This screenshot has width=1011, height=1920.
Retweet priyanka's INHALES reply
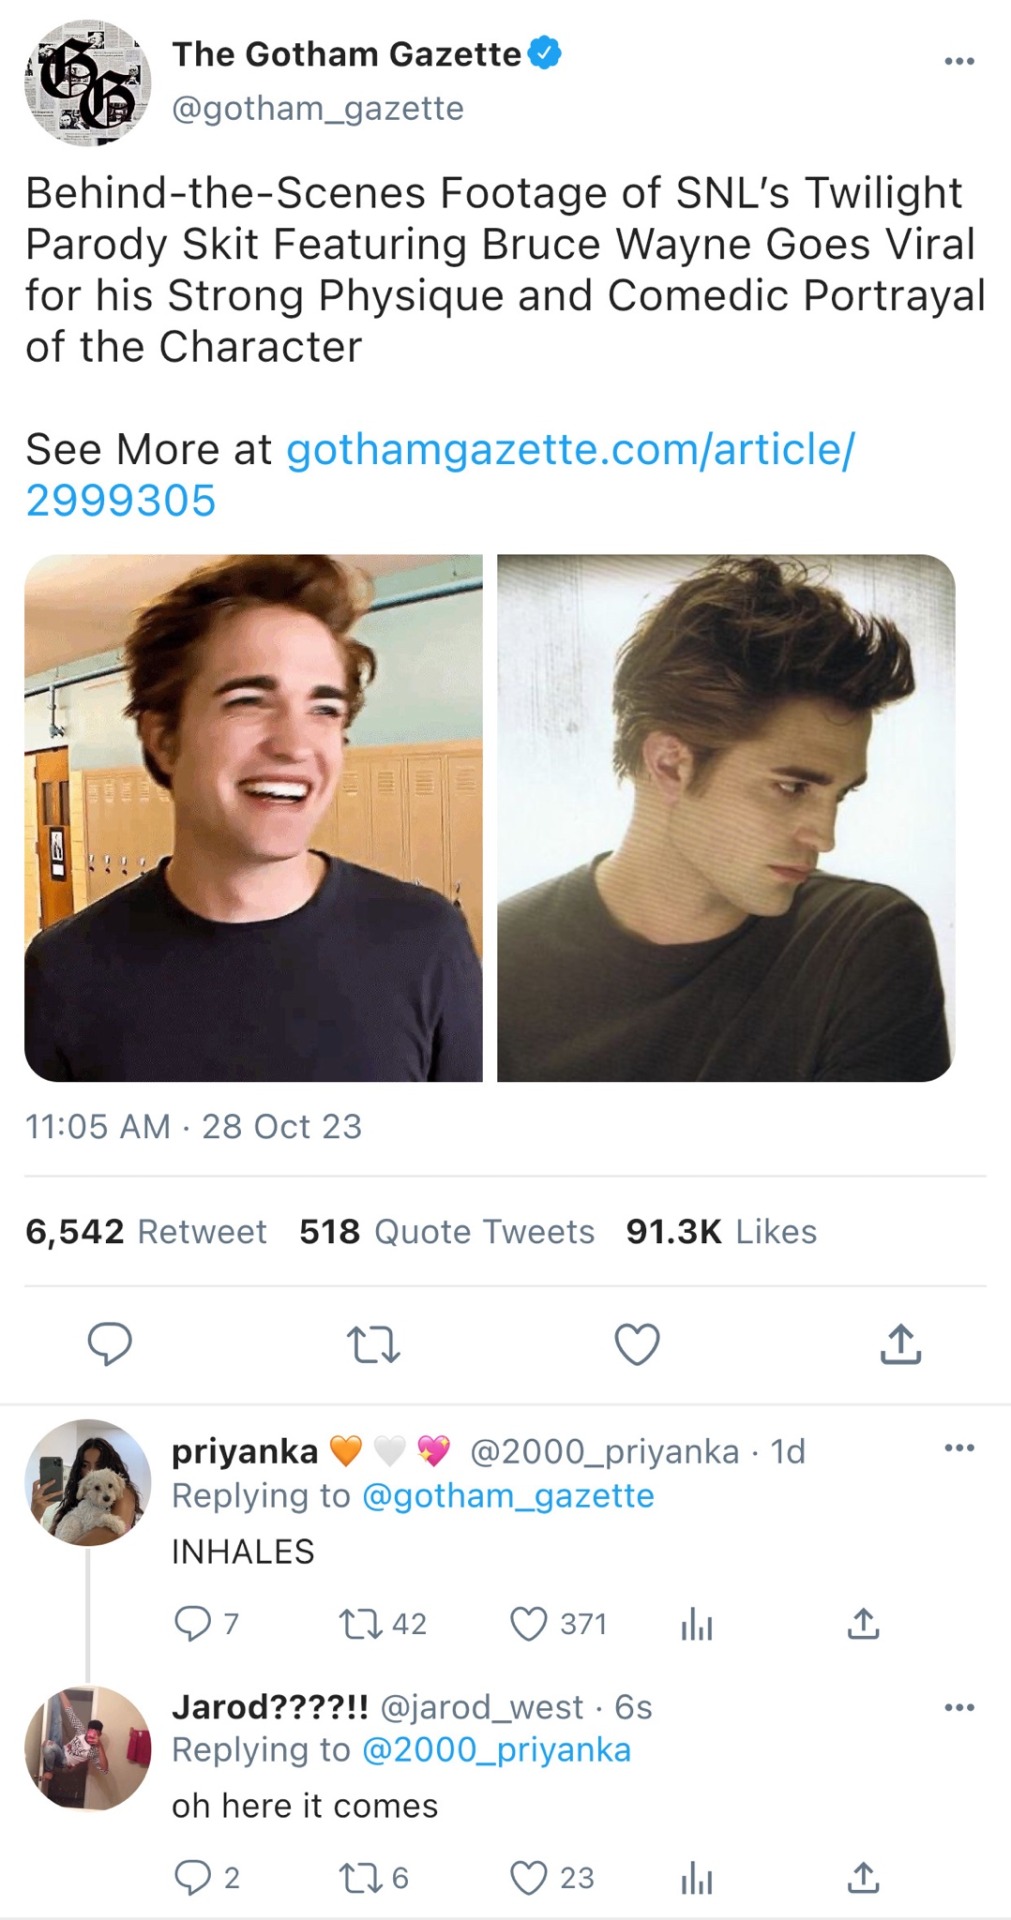pos(356,1624)
